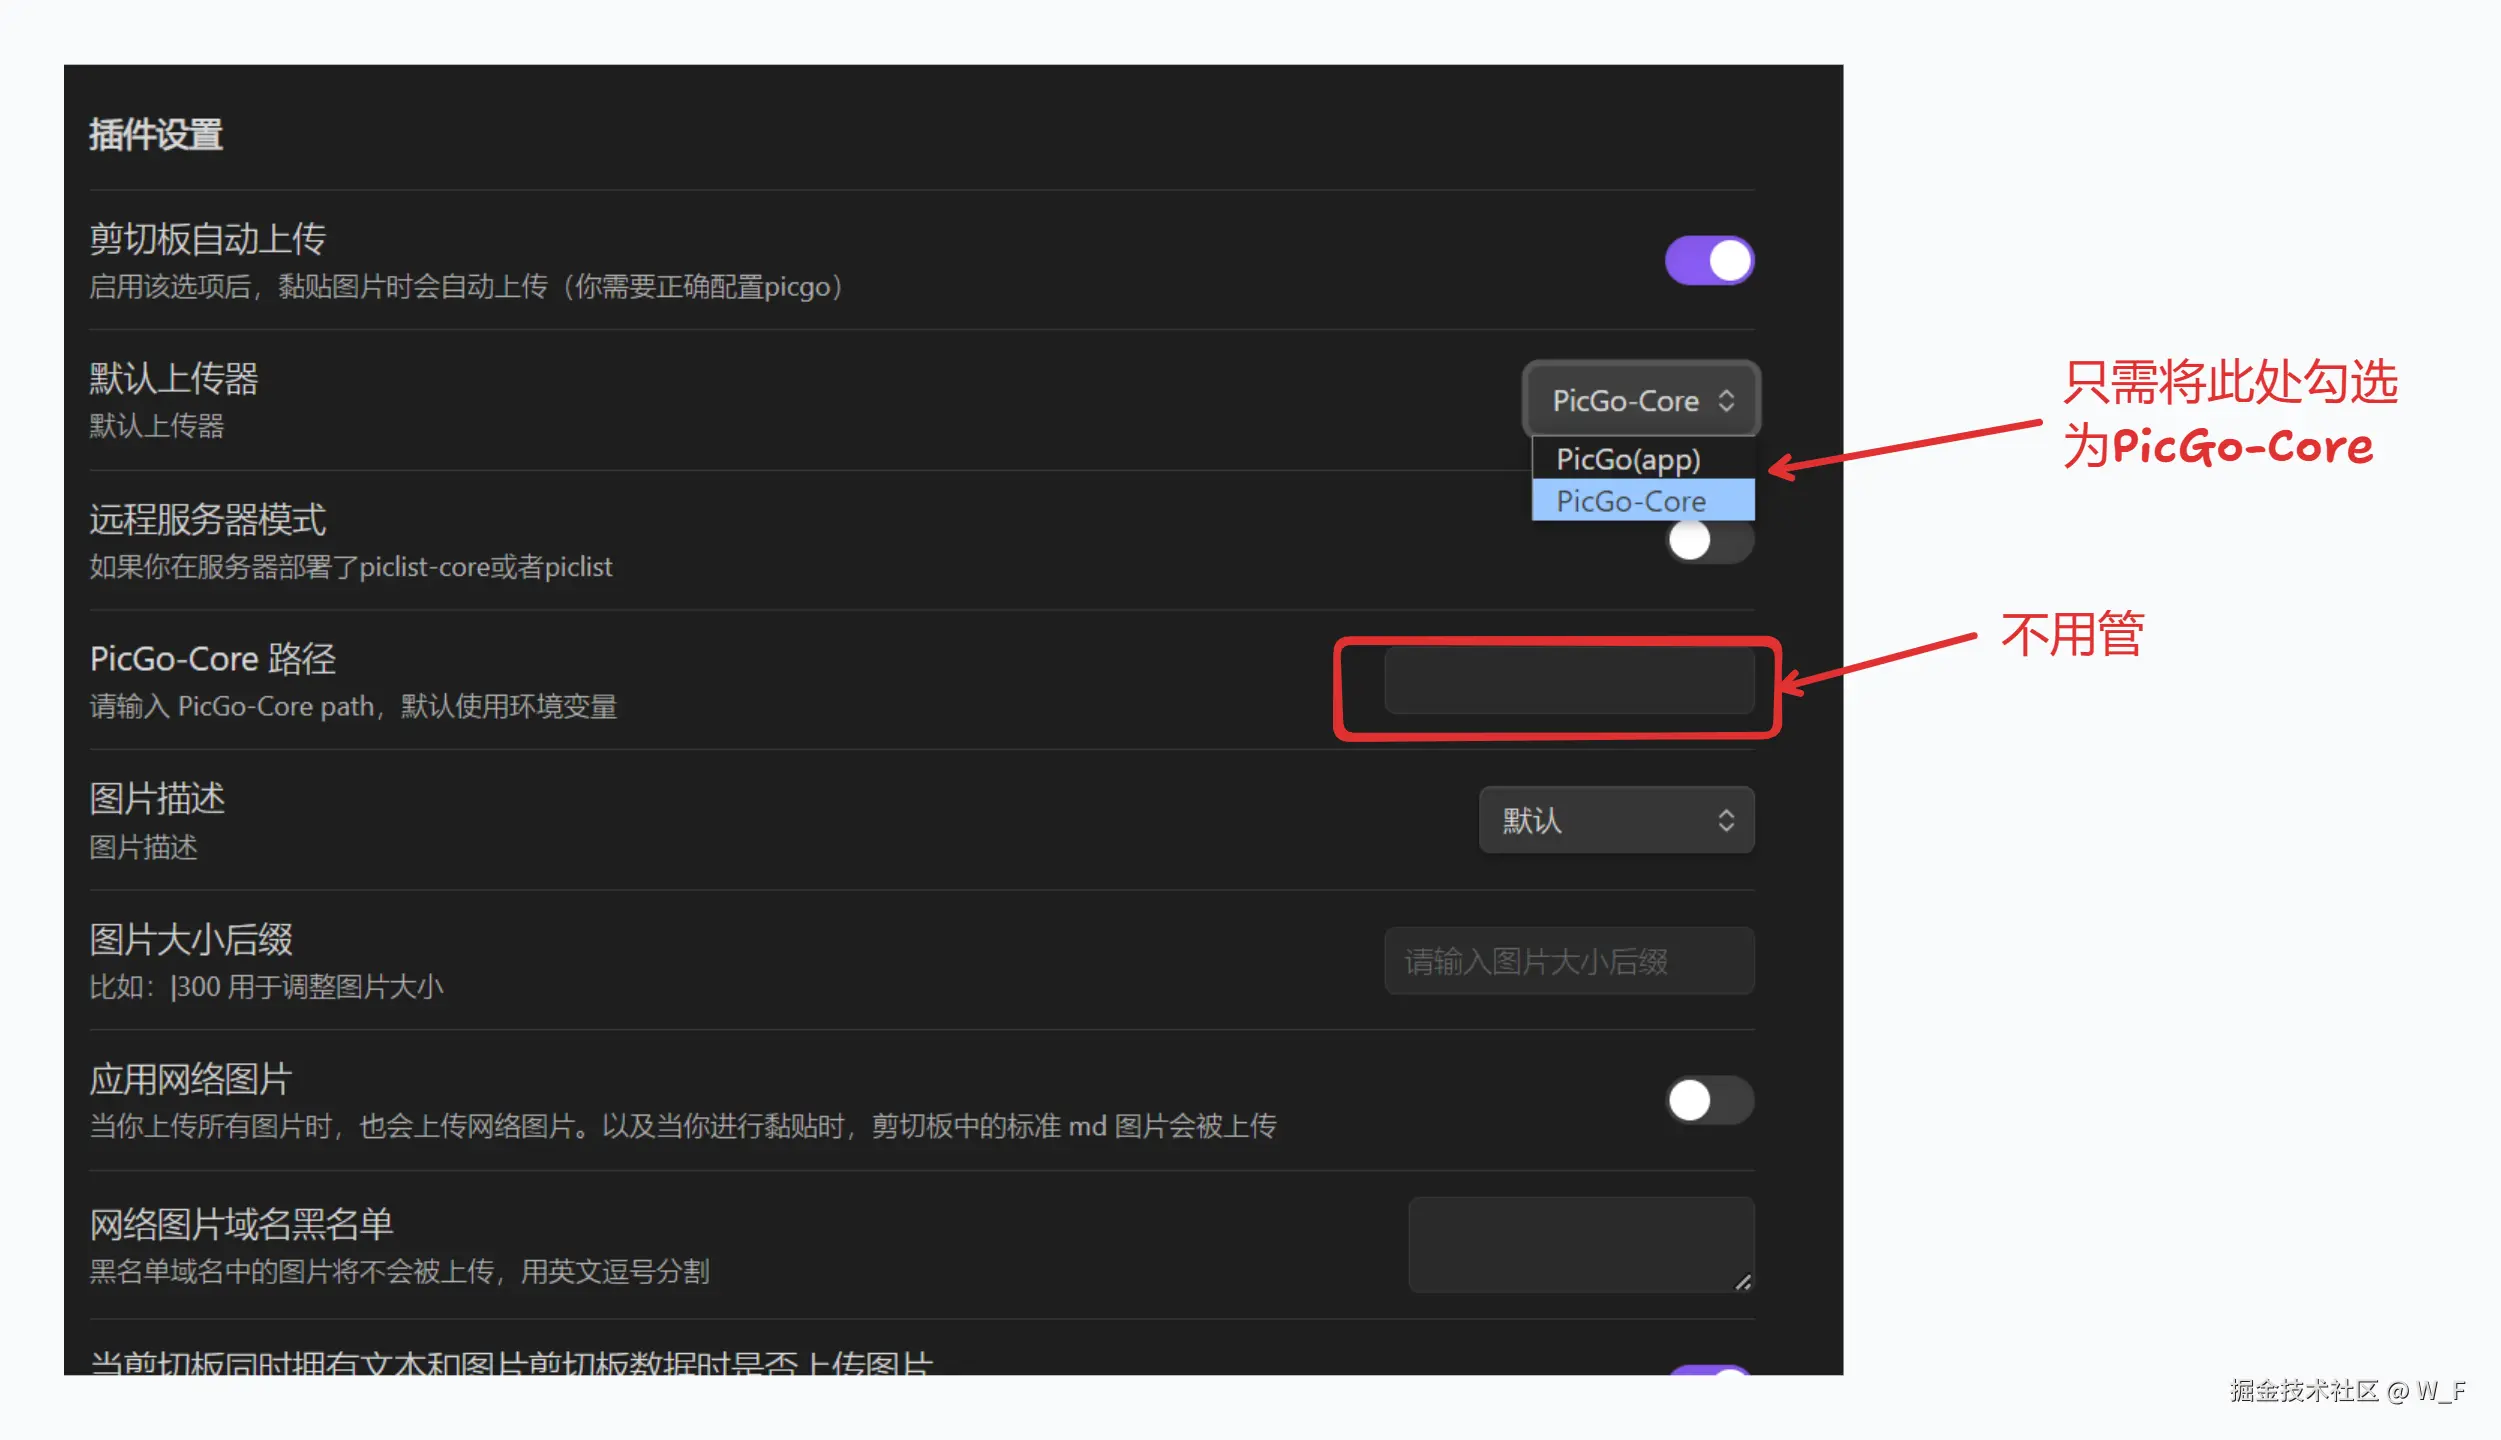This screenshot has height=1440, width=2501.
Task: Turn on the 应用网络图片 toggle
Action: coord(1709,1101)
